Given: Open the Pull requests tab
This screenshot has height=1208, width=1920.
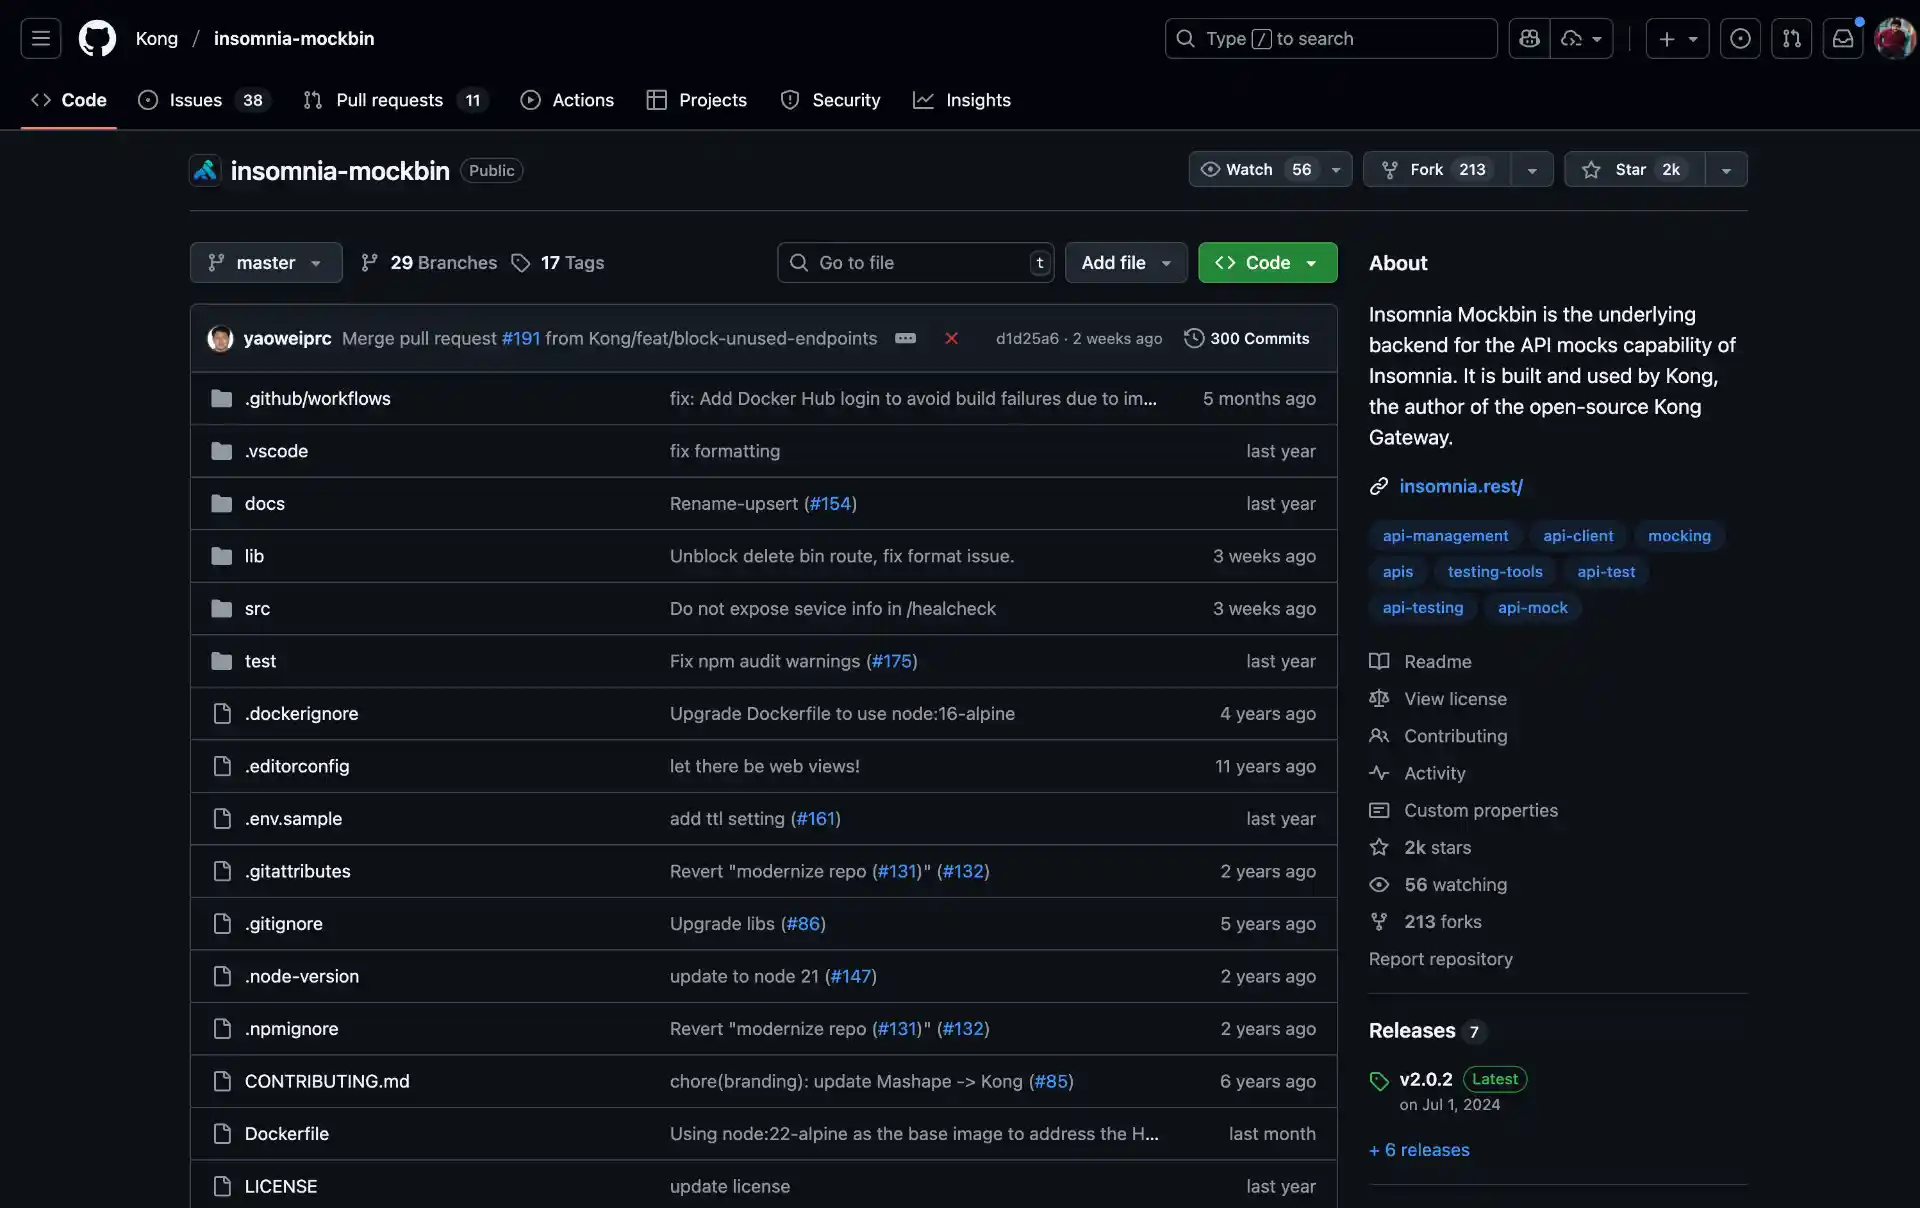Looking at the screenshot, I should pyautogui.click(x=395, y=99).
